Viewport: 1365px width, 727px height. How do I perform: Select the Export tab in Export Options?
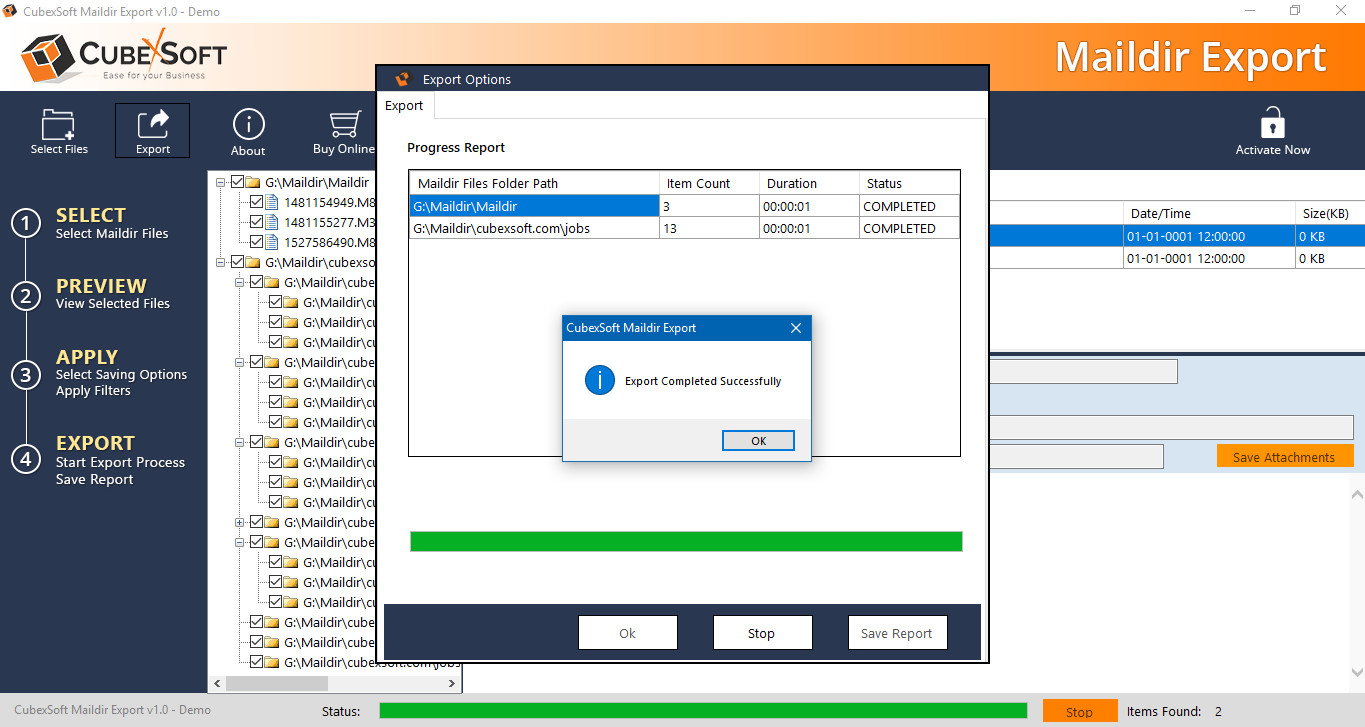tap(404, 106)
